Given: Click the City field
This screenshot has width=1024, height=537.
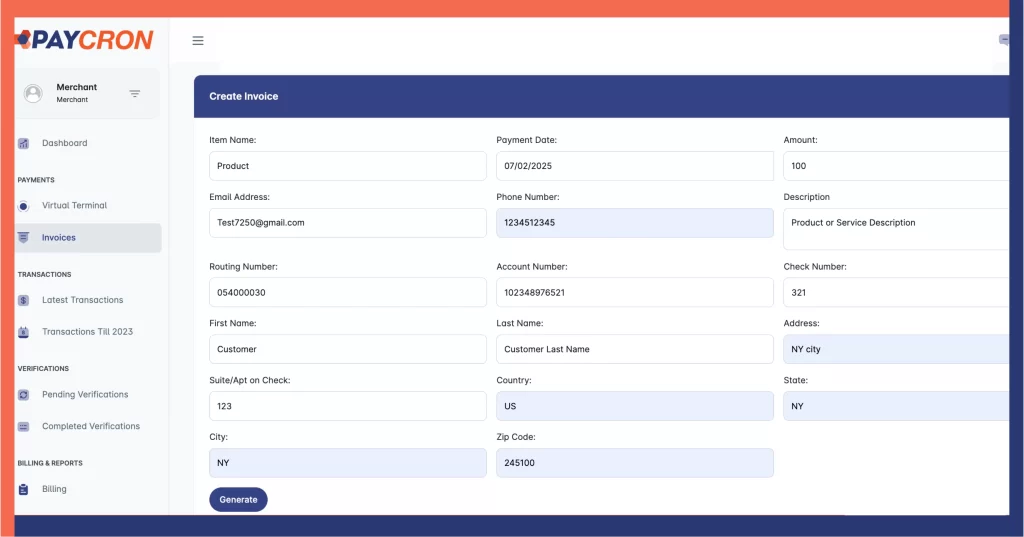Looking at the screenshot, I should tap(347, 463).
